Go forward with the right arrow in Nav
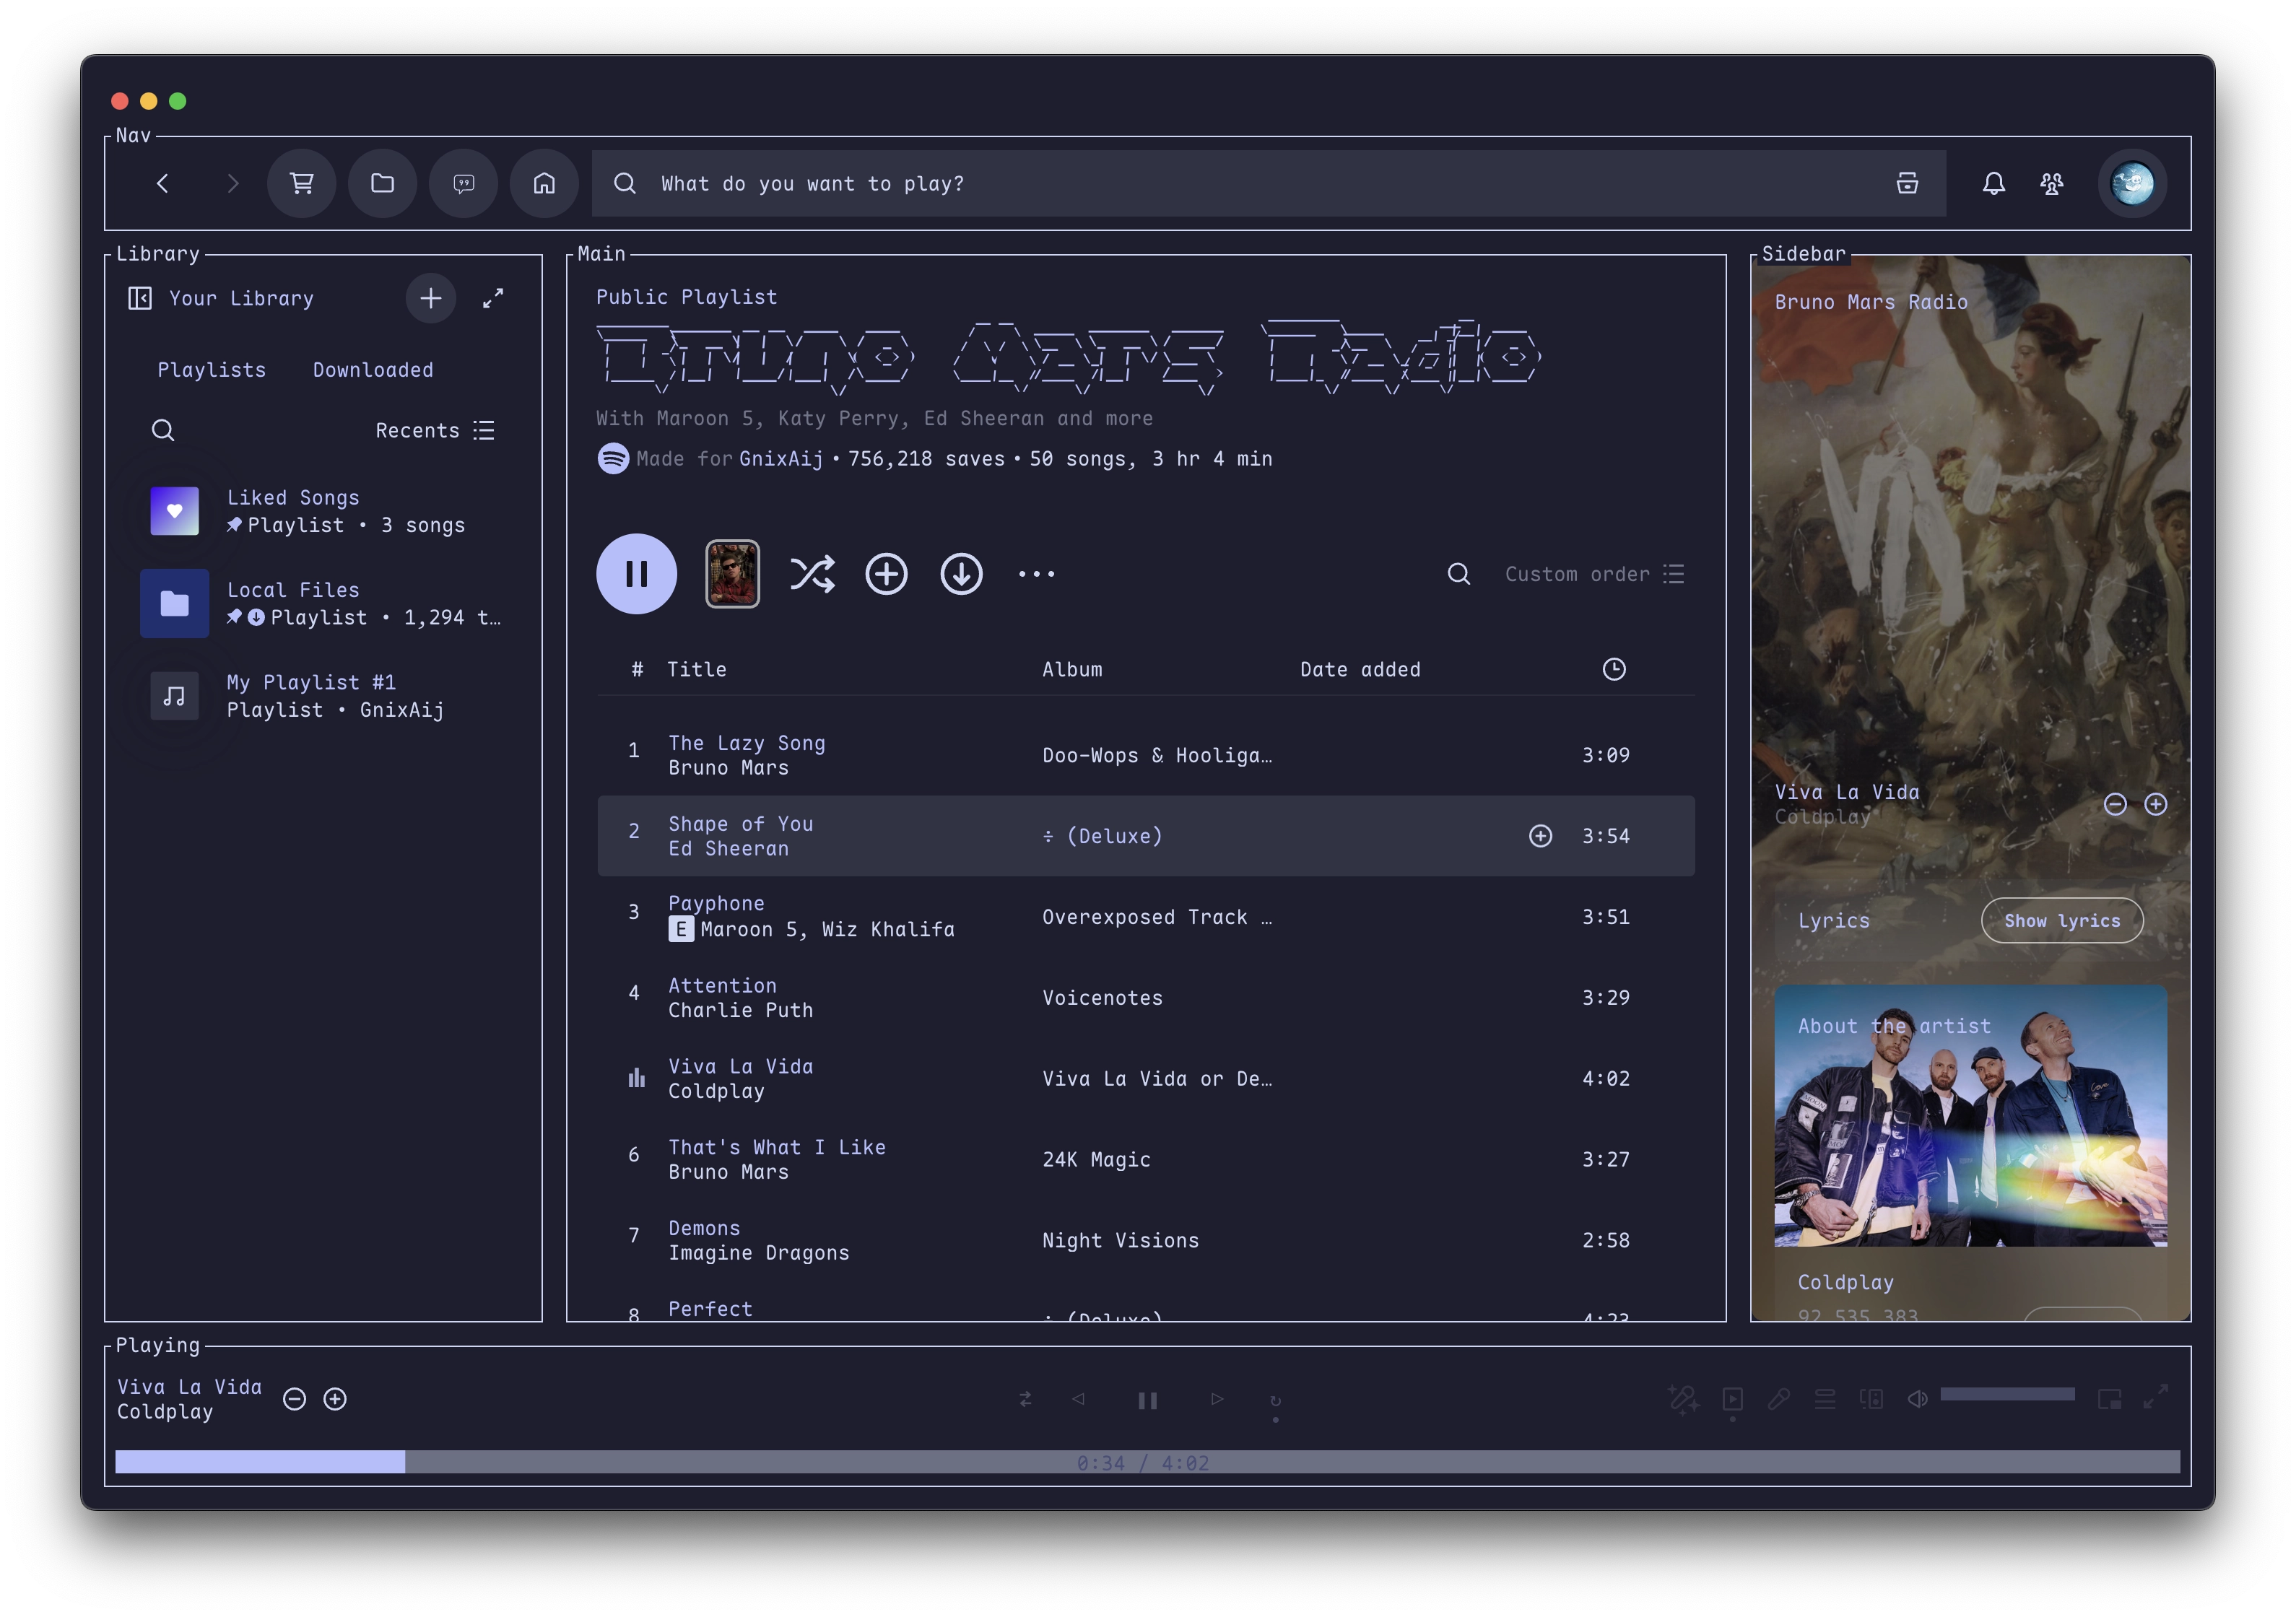Viewport: 2296px width, 1617px height. click(232, 183)
